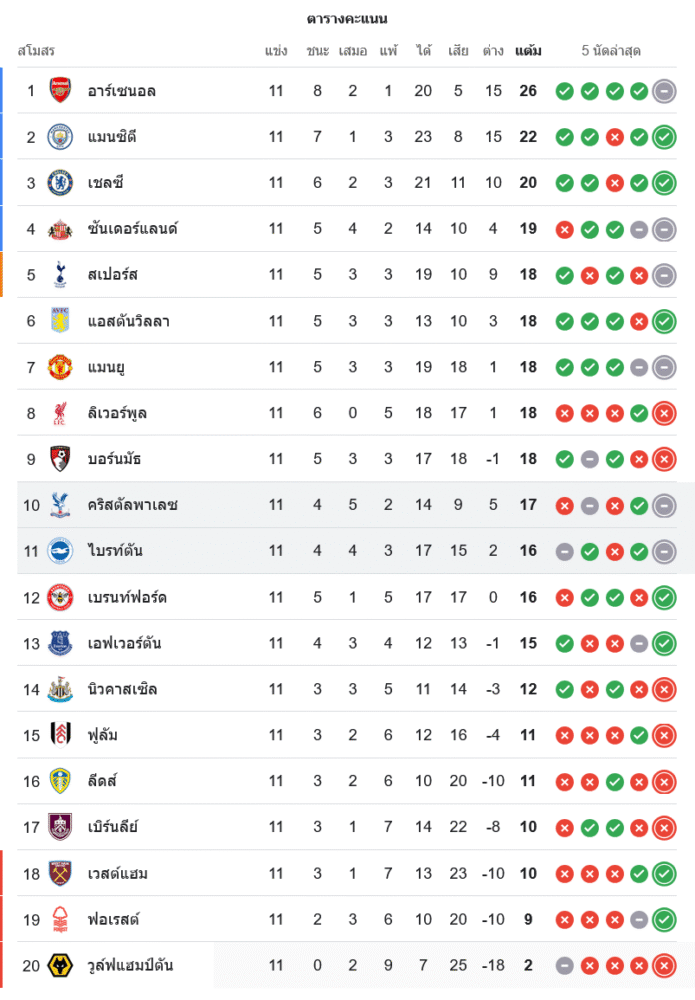Open the เวสต์แฮม team link

pos(117,873)
